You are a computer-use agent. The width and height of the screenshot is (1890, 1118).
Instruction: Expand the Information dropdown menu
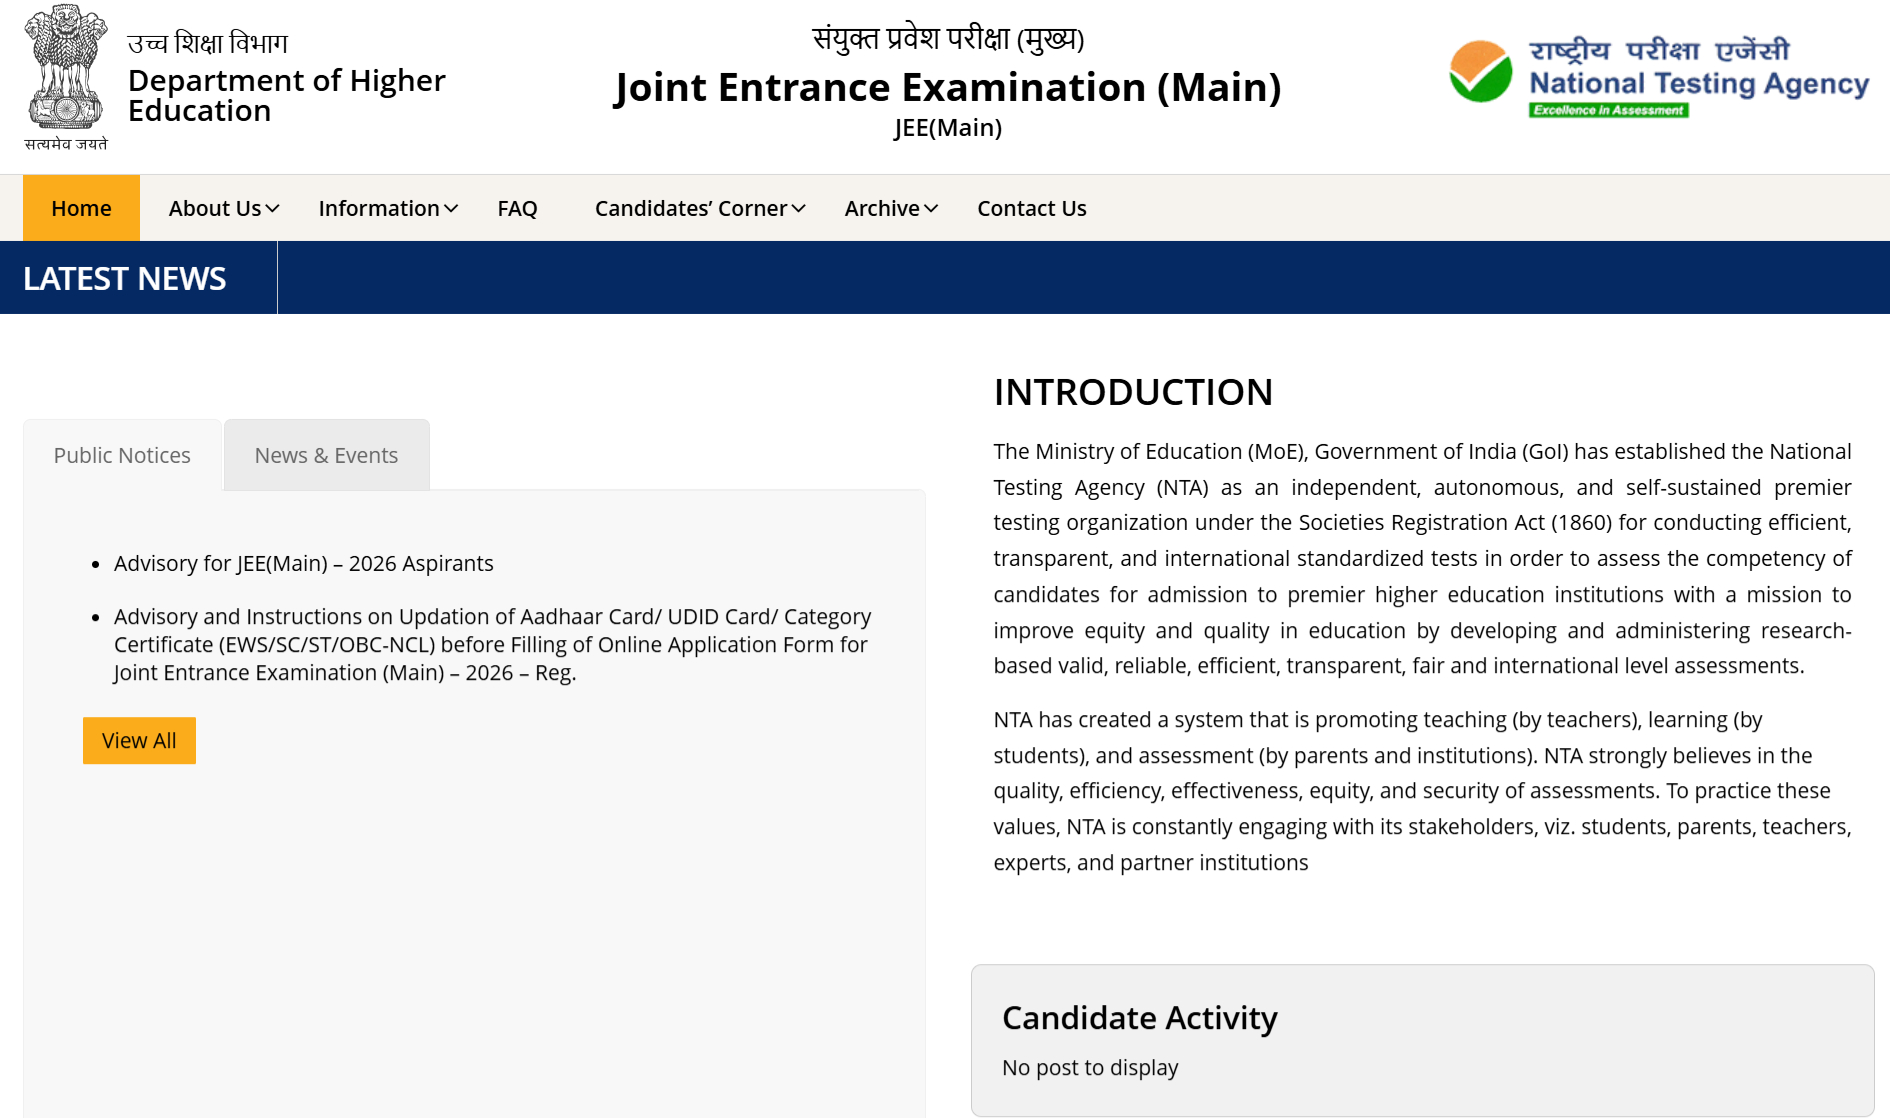387,209
